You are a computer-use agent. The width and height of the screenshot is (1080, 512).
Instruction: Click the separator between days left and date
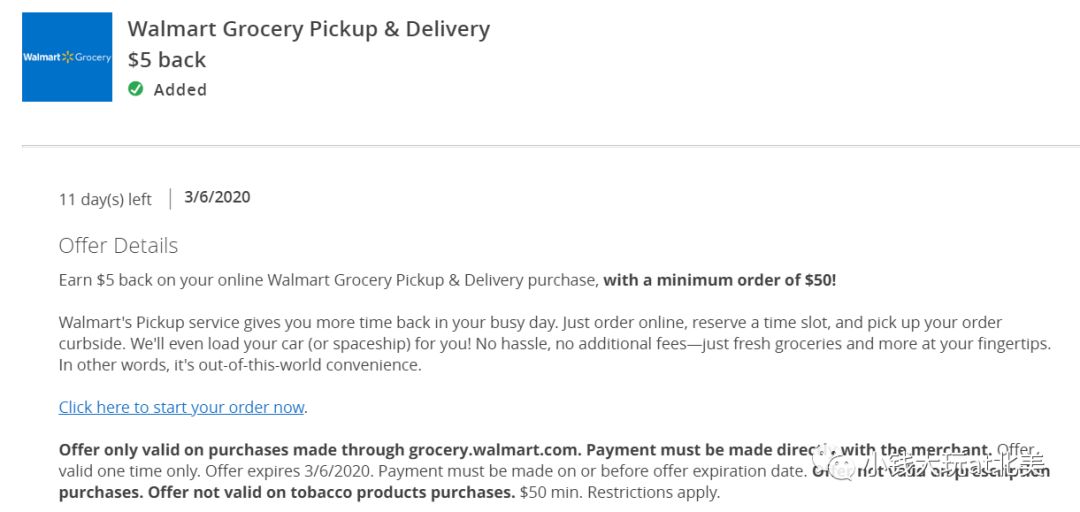(x=169, y=198)
